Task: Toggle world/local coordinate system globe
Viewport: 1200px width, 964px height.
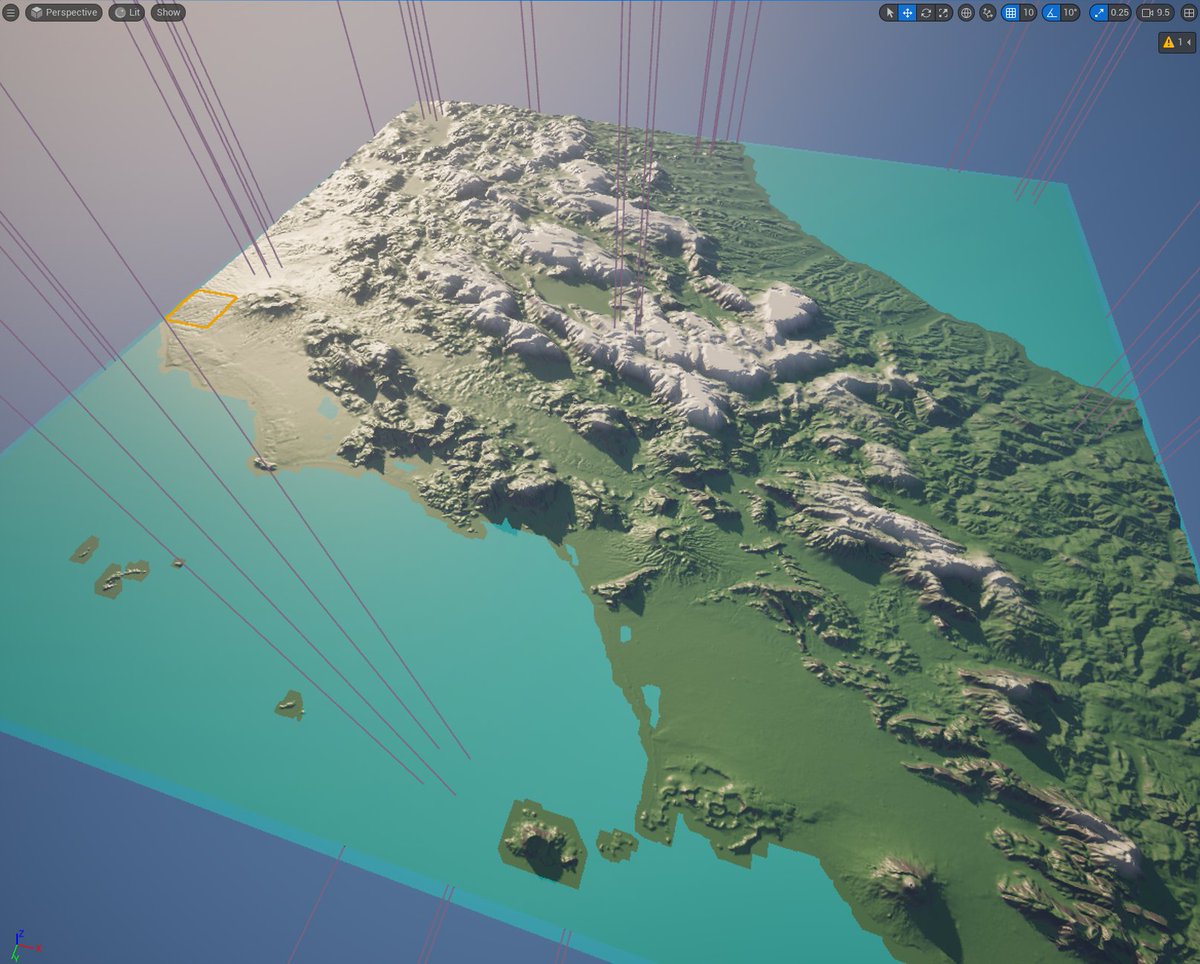Action: pos(966,13)
